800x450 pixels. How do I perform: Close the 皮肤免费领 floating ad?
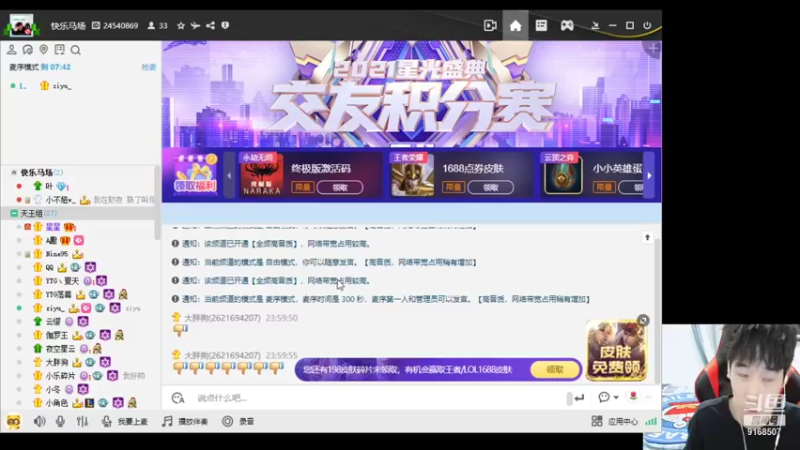(643, 320)
